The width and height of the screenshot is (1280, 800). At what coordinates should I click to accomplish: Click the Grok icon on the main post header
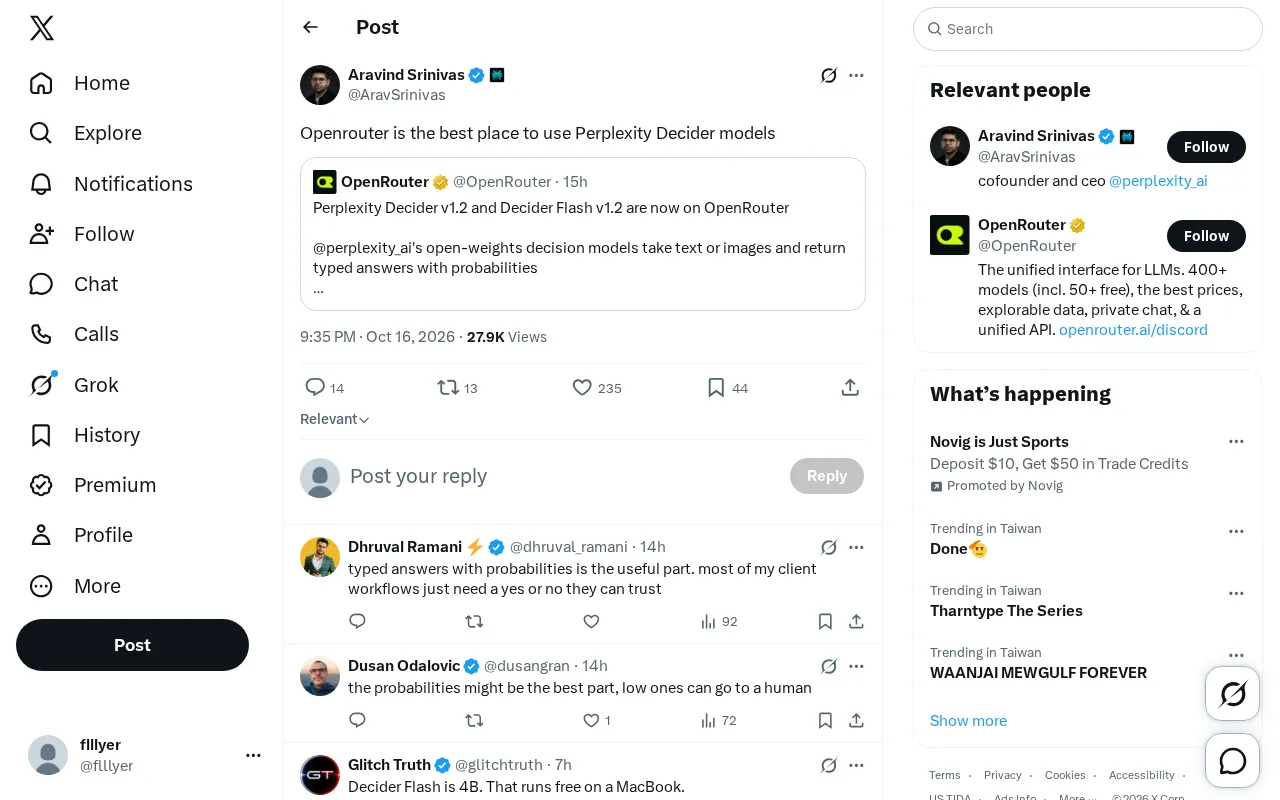point(828,75)
